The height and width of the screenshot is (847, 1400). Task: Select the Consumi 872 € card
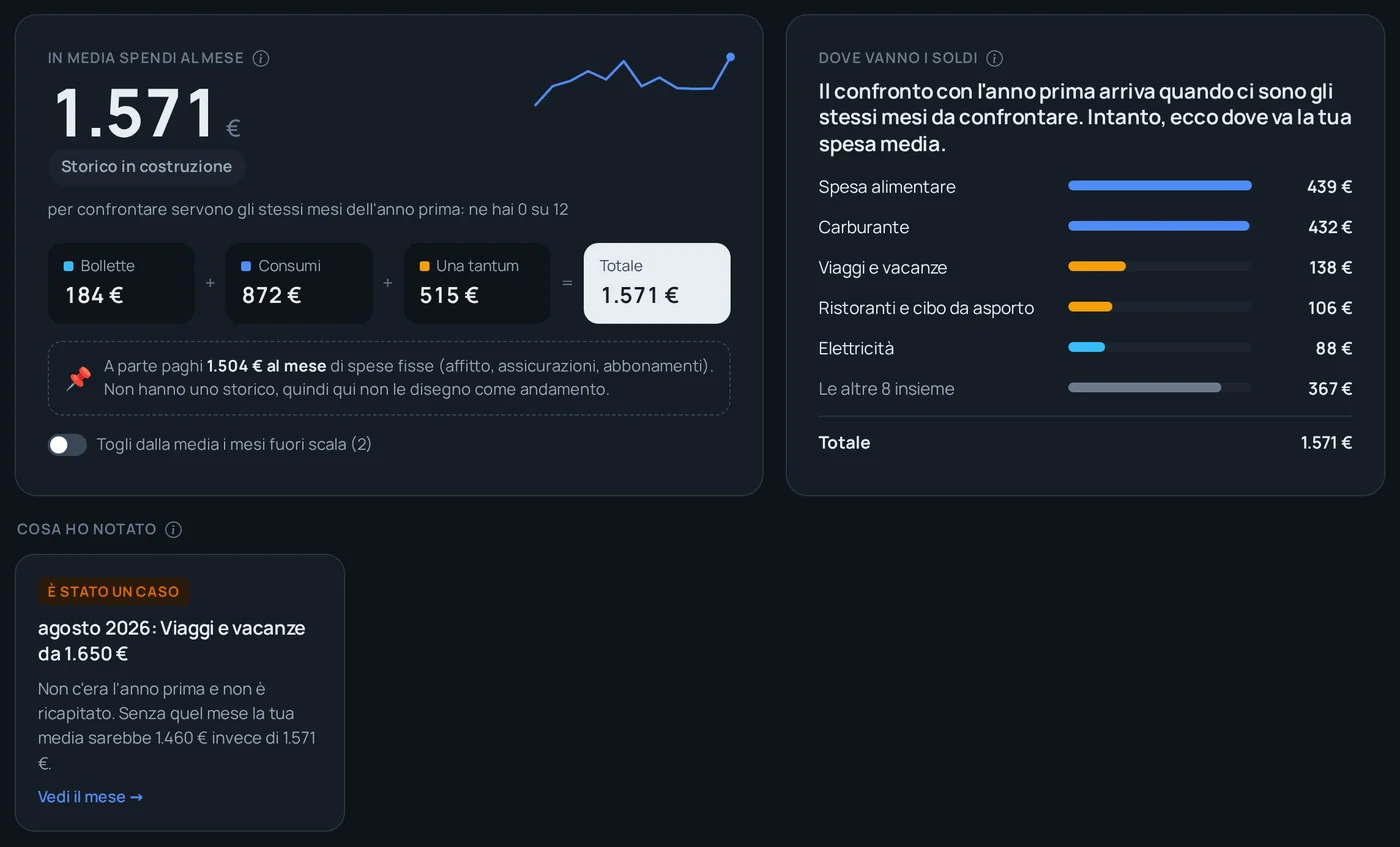click(x=299, y=283)
